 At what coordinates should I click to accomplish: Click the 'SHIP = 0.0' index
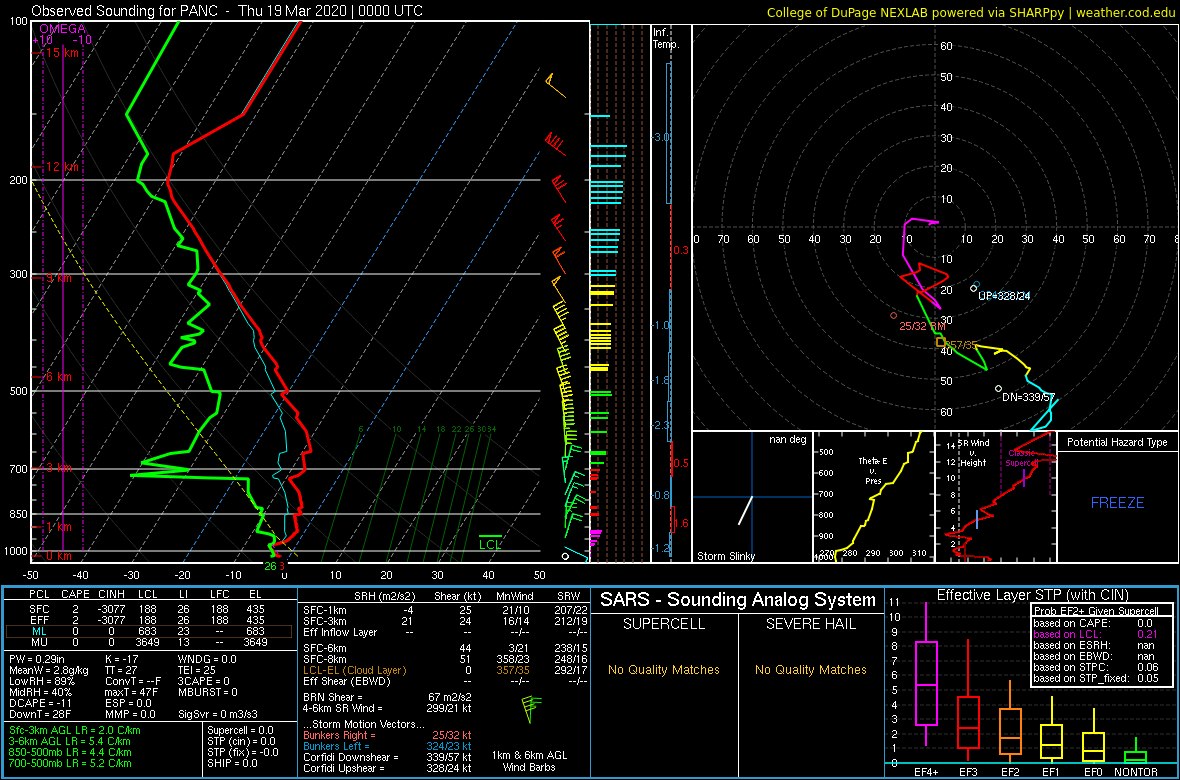(x=233, y=763)
